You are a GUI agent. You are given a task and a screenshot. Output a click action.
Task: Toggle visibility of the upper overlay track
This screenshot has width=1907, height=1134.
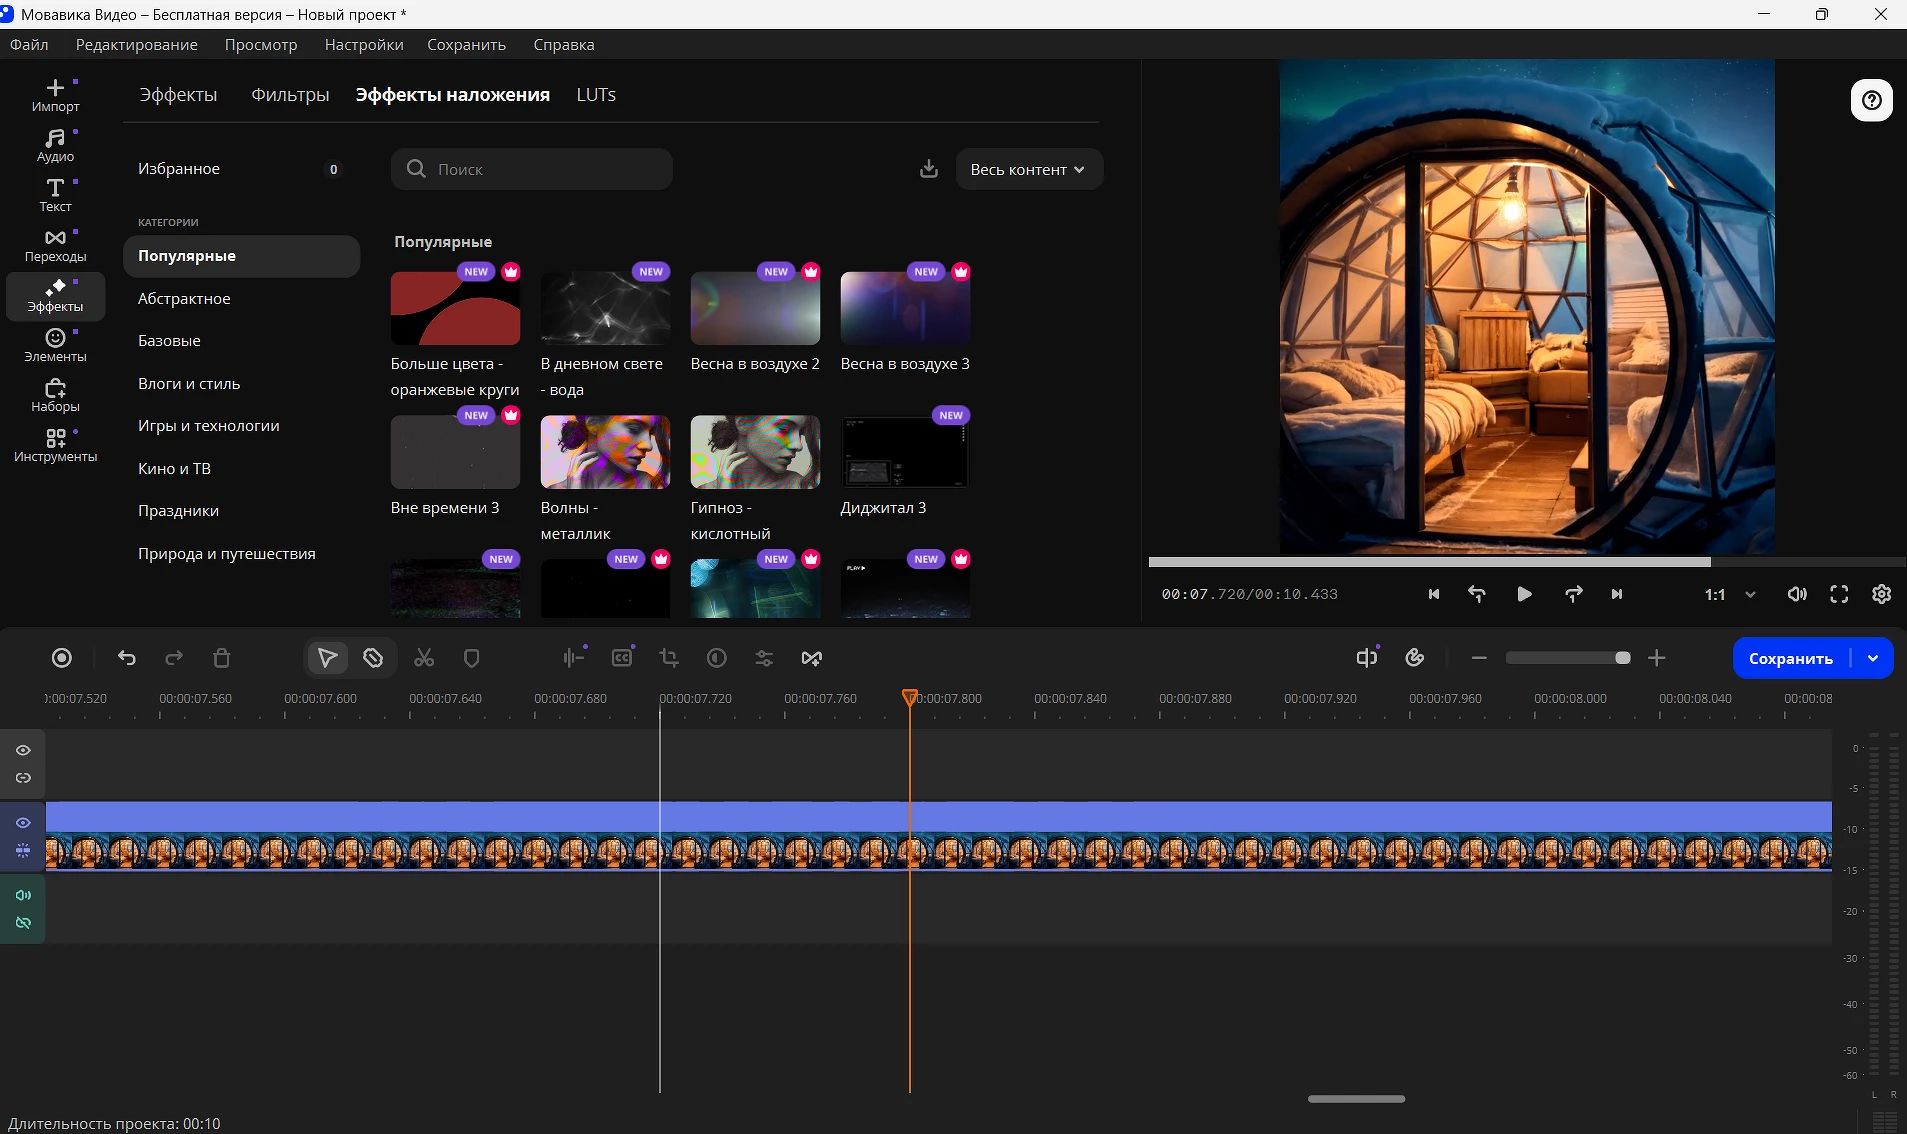pyautogui.click(x=23, y=750)
